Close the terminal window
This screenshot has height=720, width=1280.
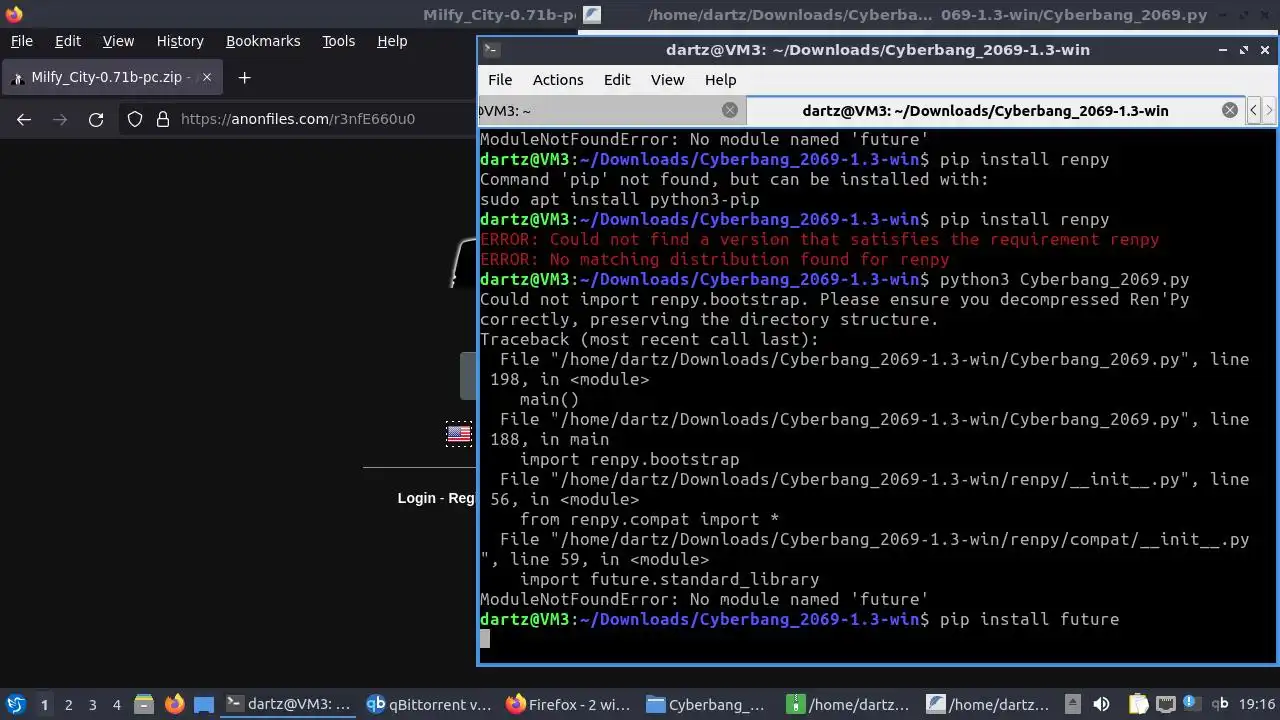tap(1265, 49)
